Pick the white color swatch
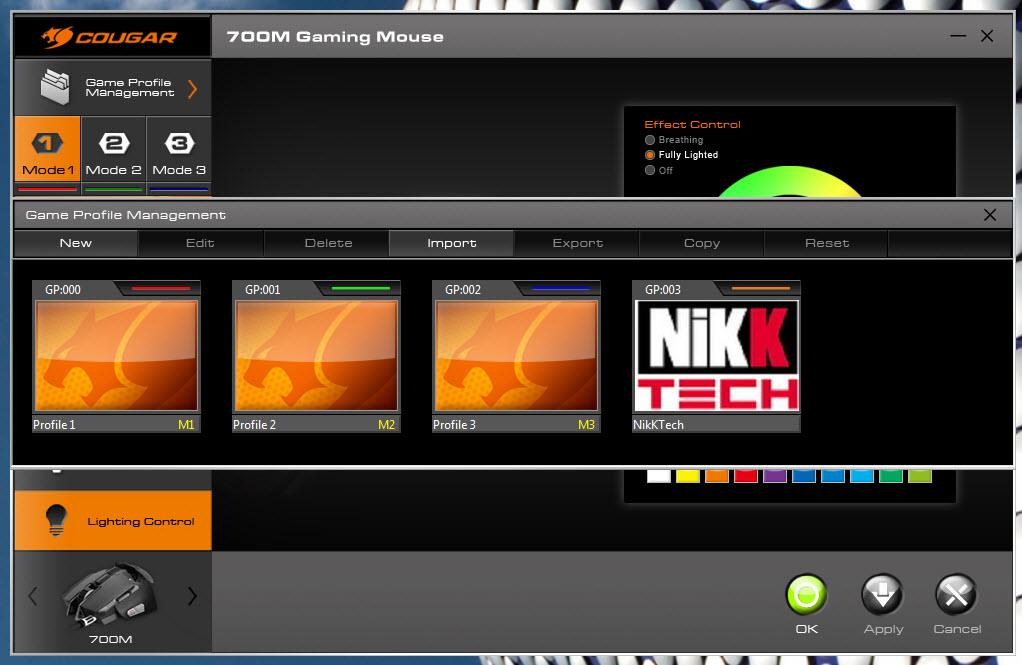The width and height of the screenshot is (1022, 665). point(658,476)
